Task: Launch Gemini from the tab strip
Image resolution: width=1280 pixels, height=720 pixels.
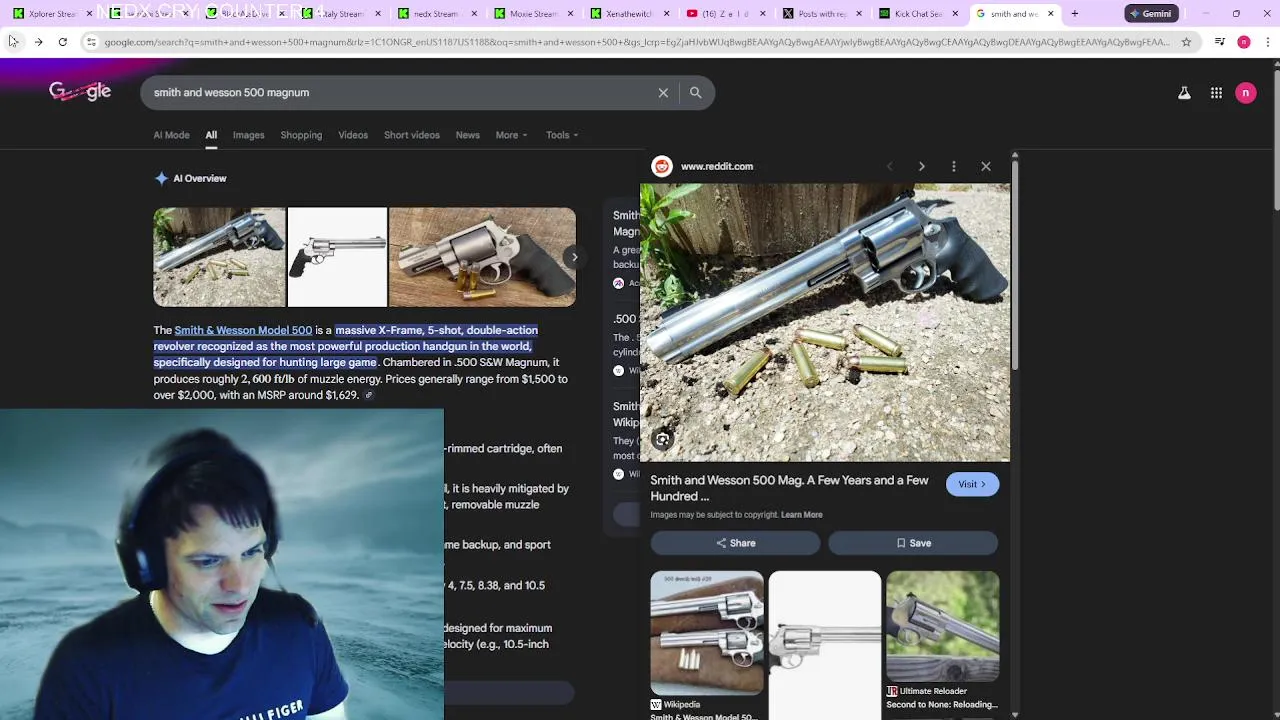Action: pyautogui.click(x=1150, y=14)
